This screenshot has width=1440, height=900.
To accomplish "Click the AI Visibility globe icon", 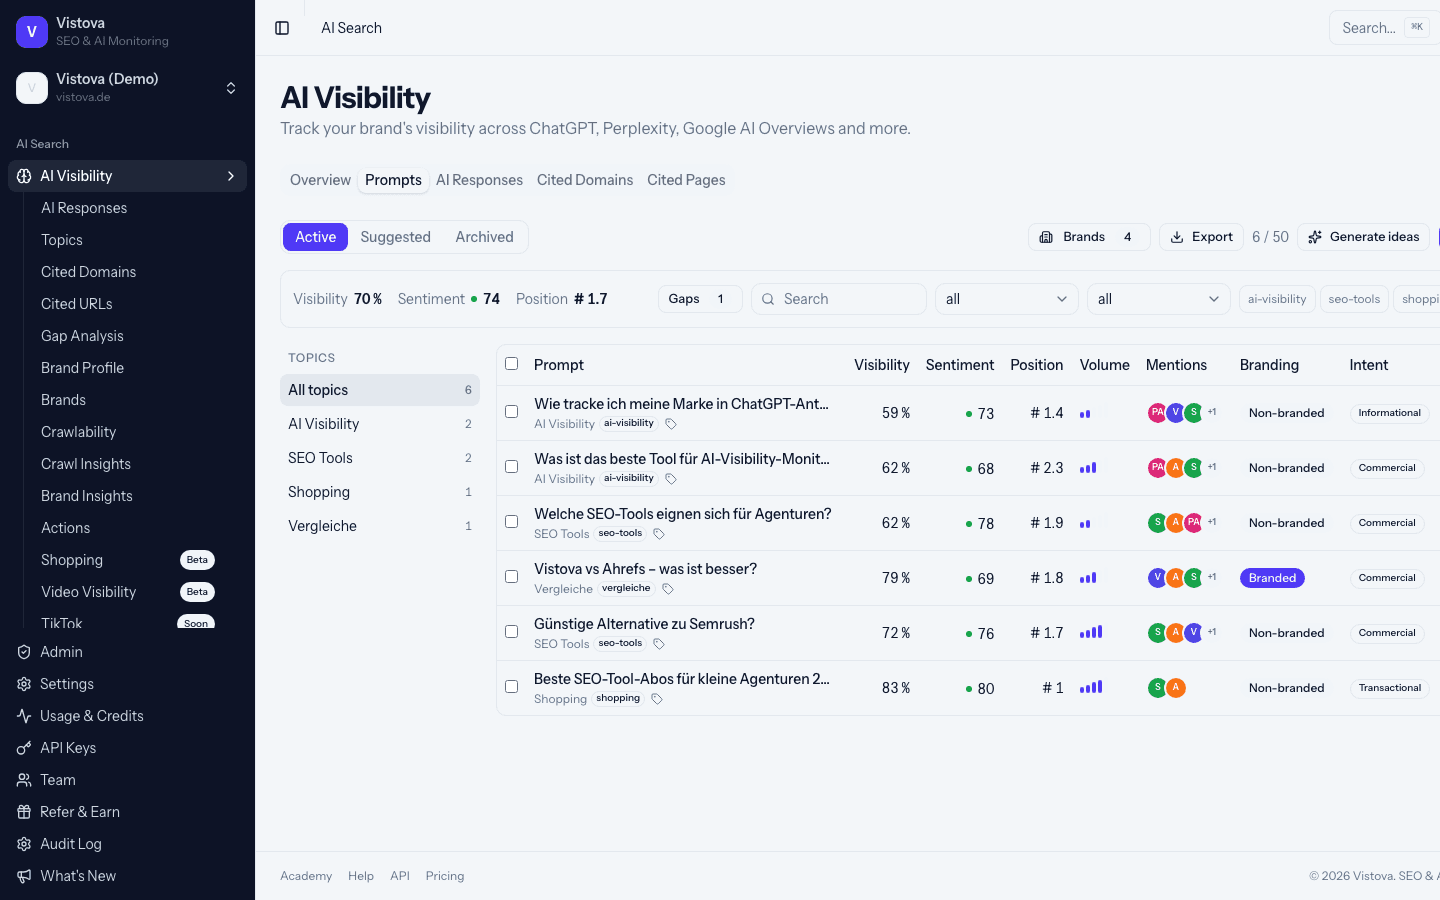I will 24,176.
